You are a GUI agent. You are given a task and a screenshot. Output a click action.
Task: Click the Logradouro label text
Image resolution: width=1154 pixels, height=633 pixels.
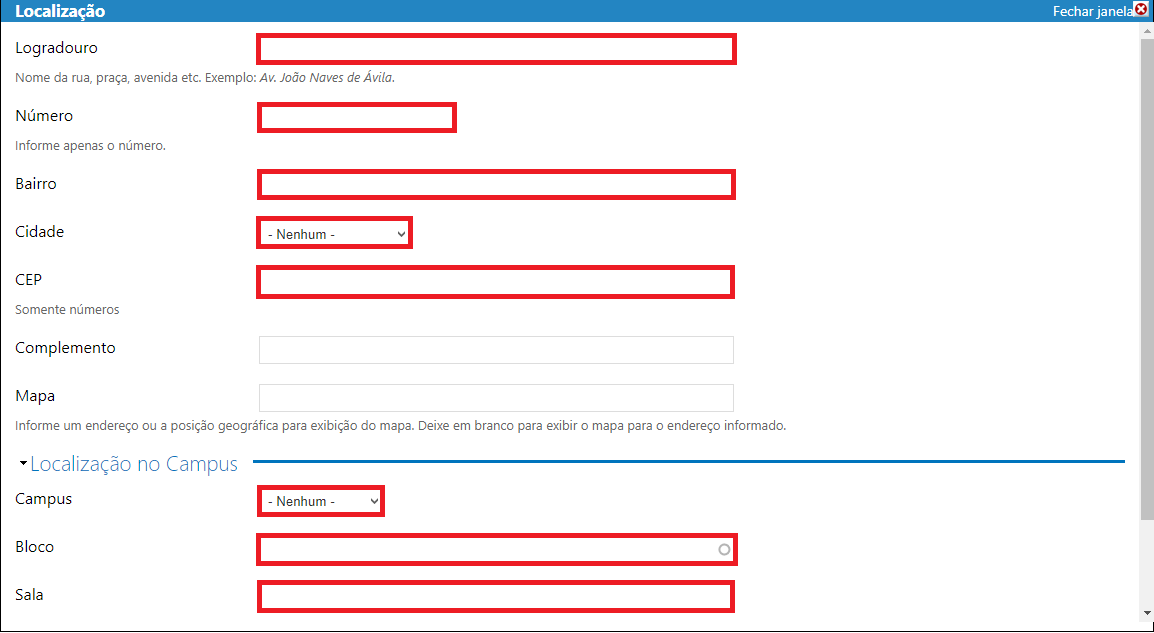[56, 48]
